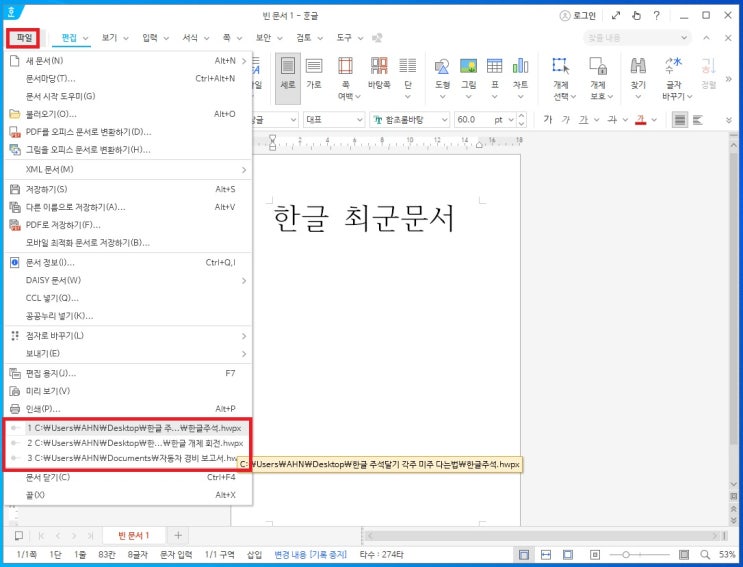
Task: Open the 보기 menu tab
Action: click(x=109, y=38)
